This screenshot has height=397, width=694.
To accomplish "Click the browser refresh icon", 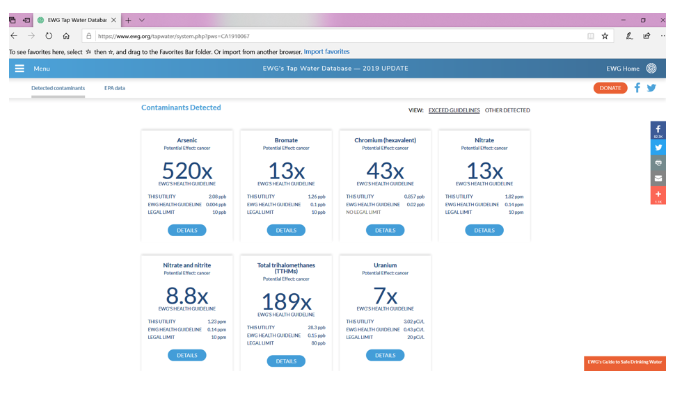I will pos(49,36).
